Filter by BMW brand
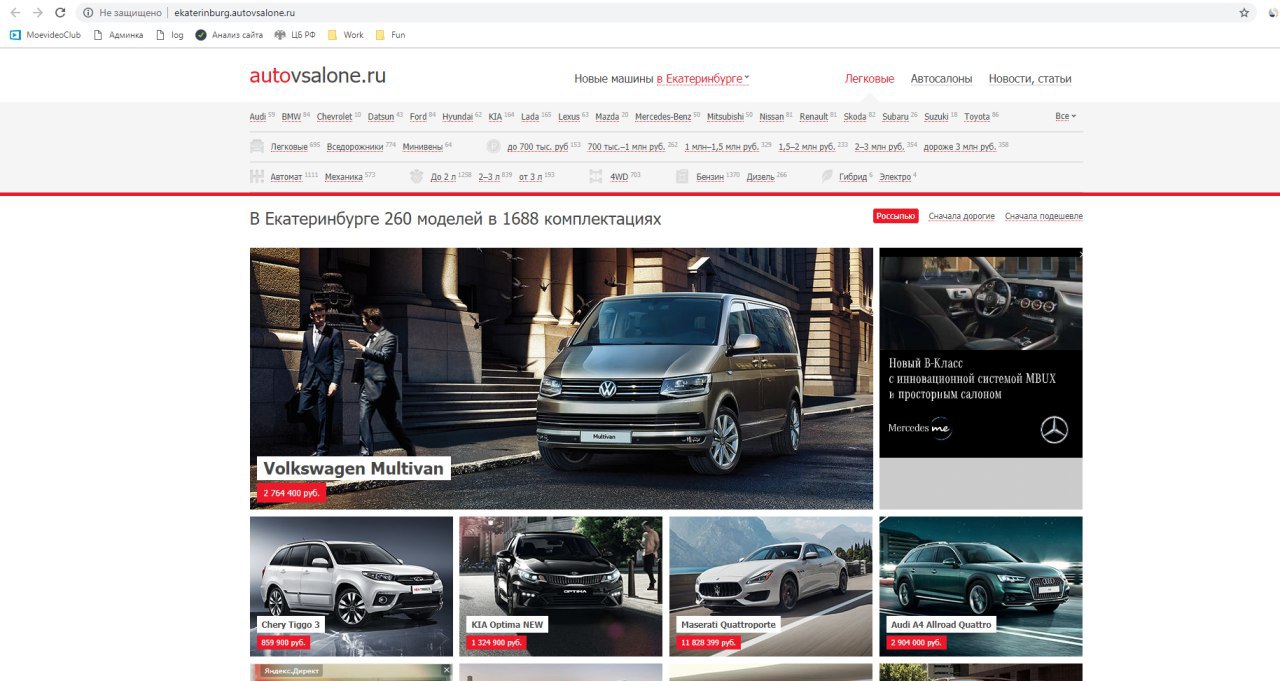This screenshot has height=681, width=1280. [291, 117]
